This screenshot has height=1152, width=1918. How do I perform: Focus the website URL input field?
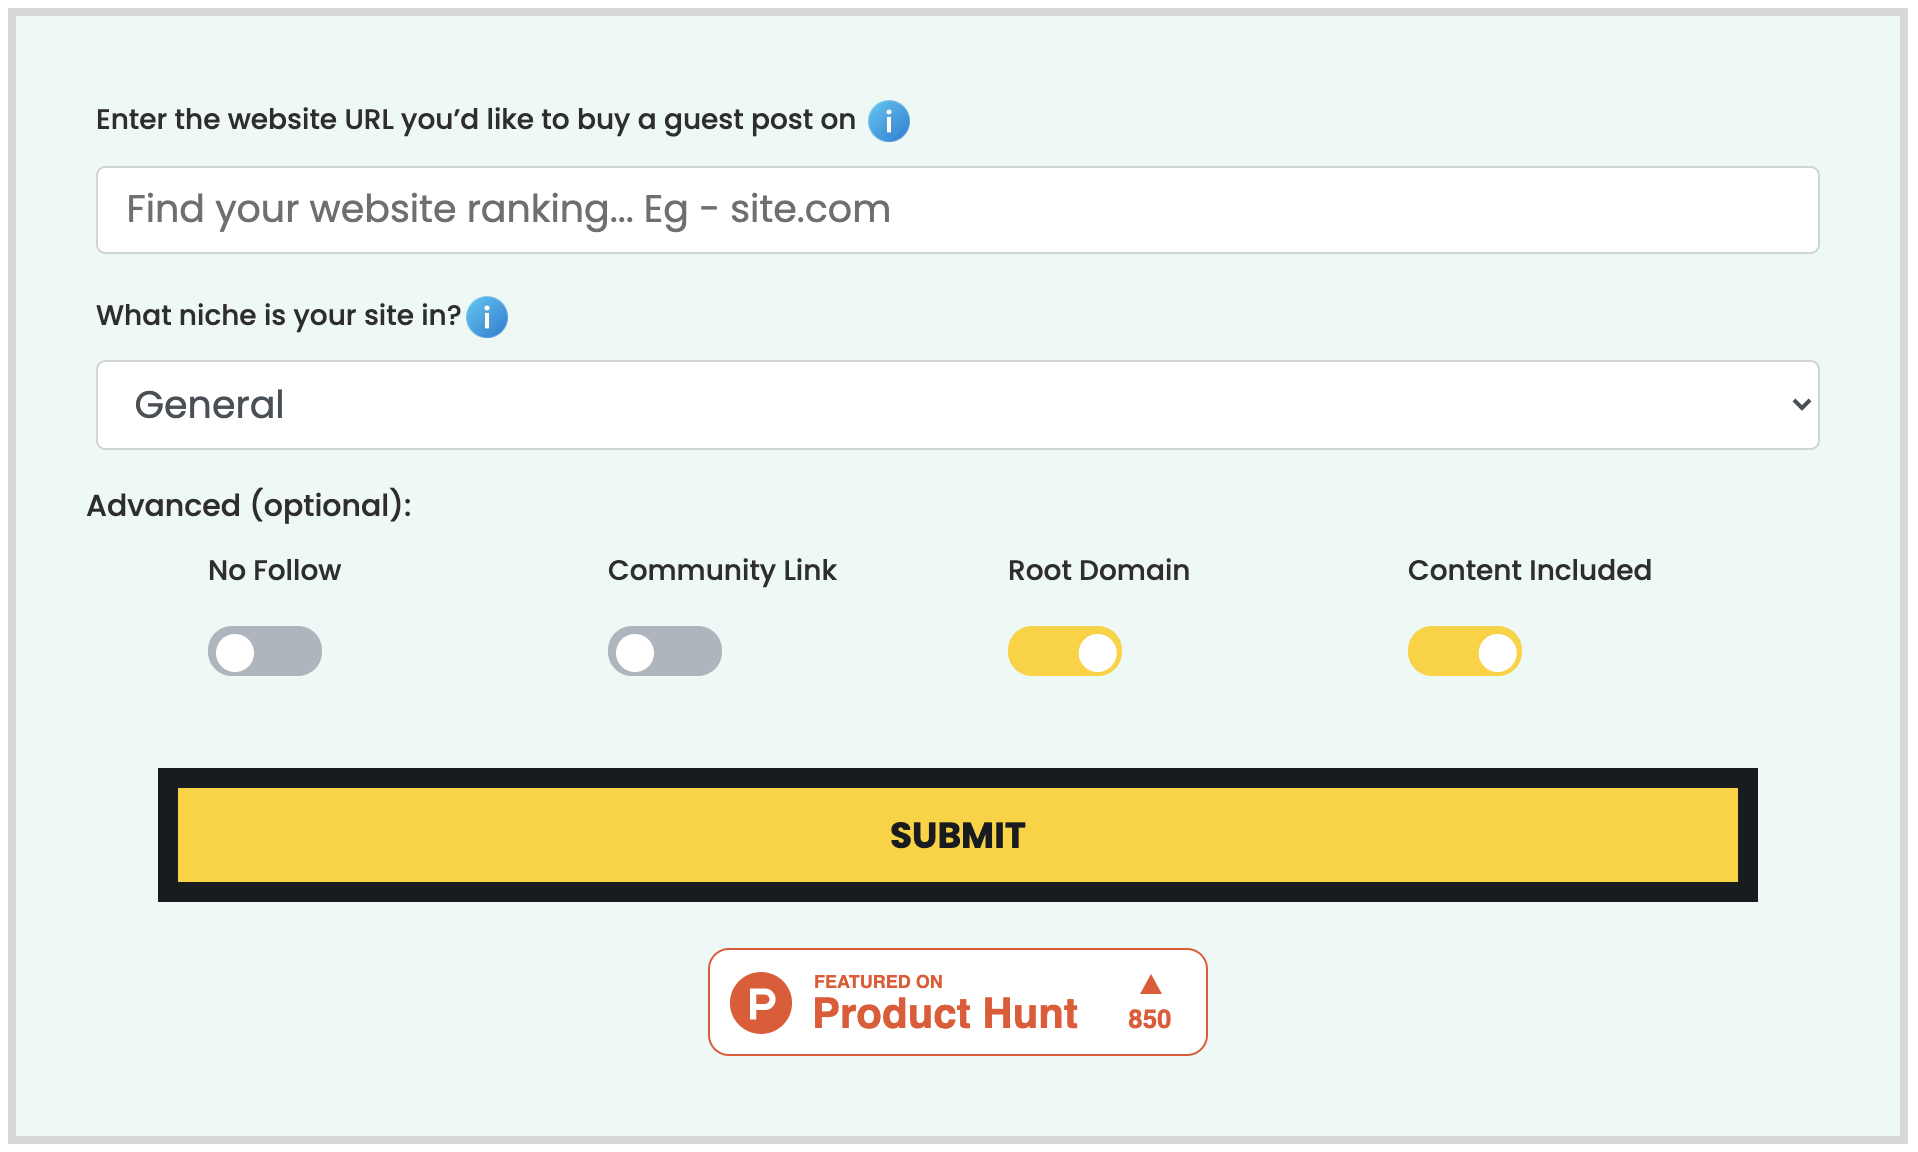click(957, 210)
